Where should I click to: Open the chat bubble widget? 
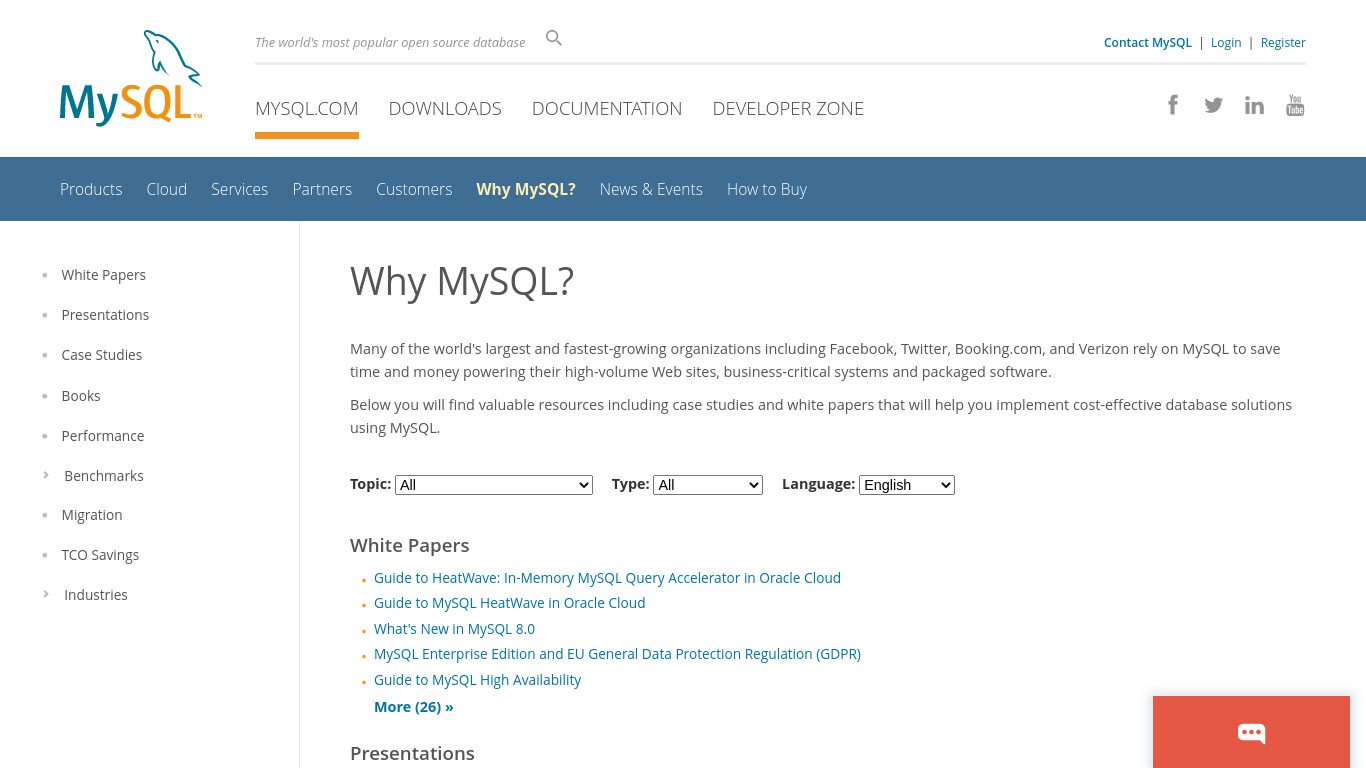pos(1251,732)
